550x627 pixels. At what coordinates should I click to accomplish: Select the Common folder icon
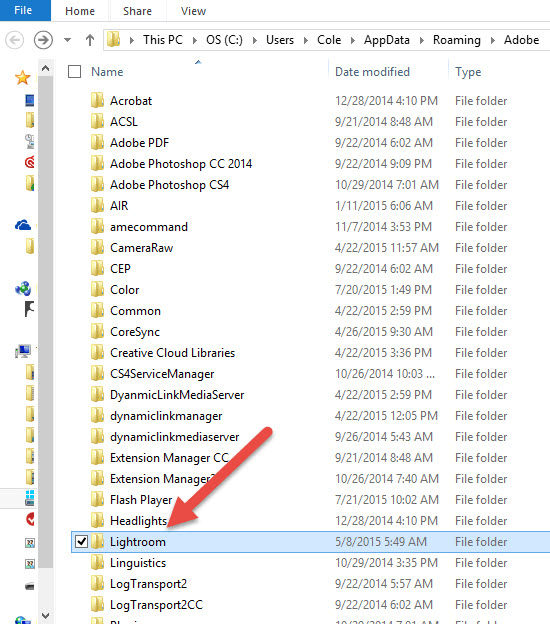pos(97,310)
